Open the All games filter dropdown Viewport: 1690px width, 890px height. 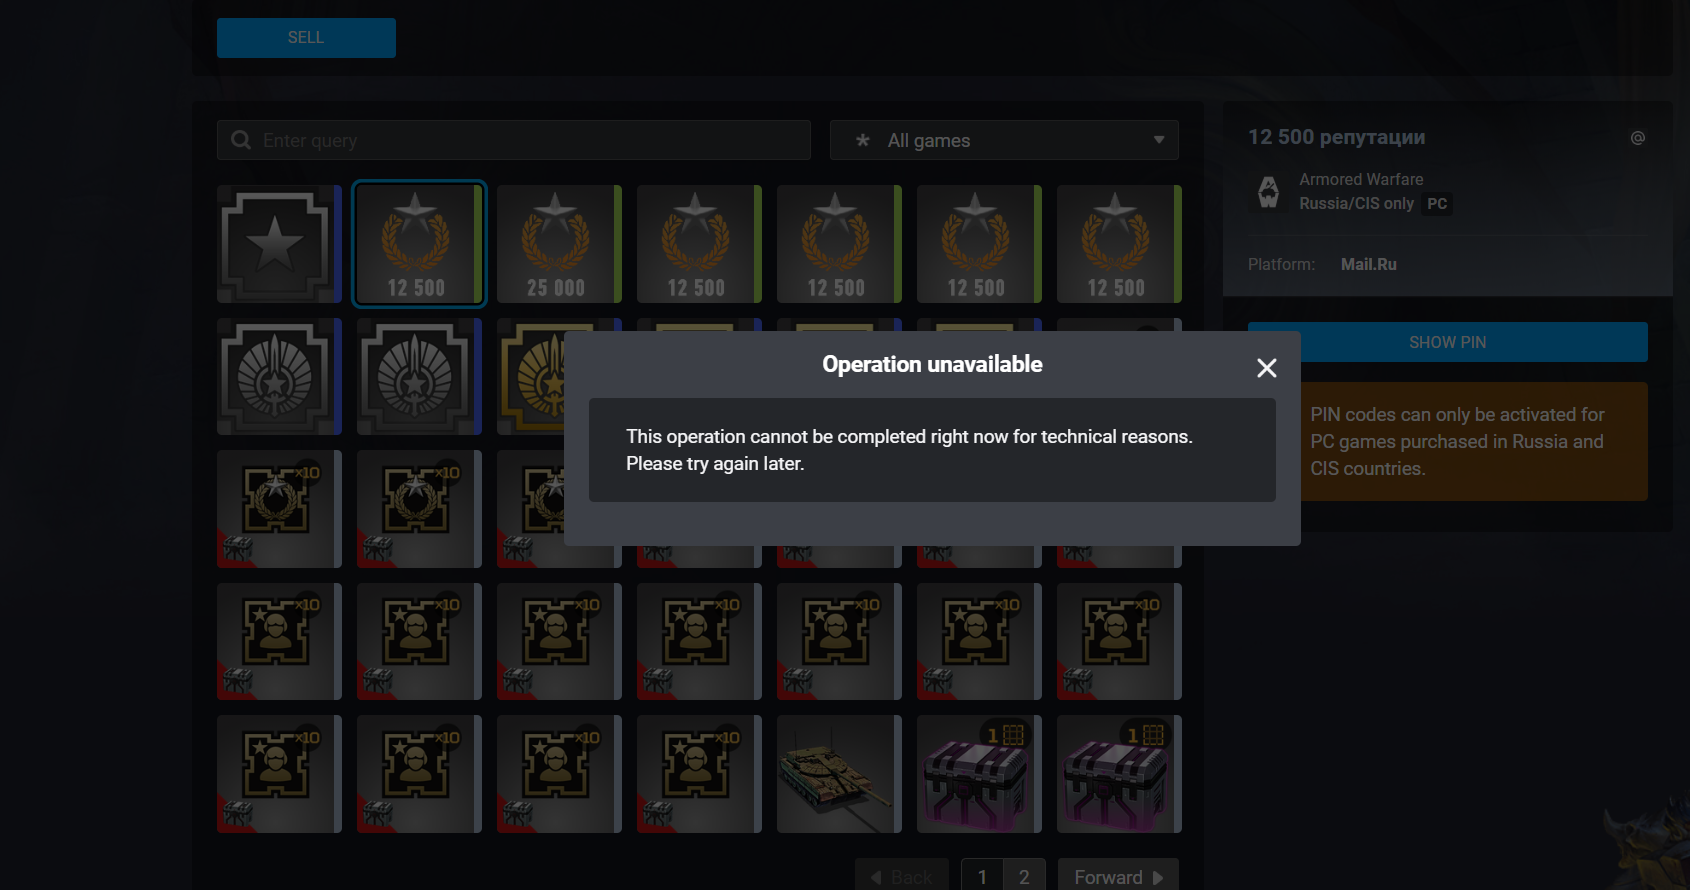pyautogui.click(x=1004, y=140)
